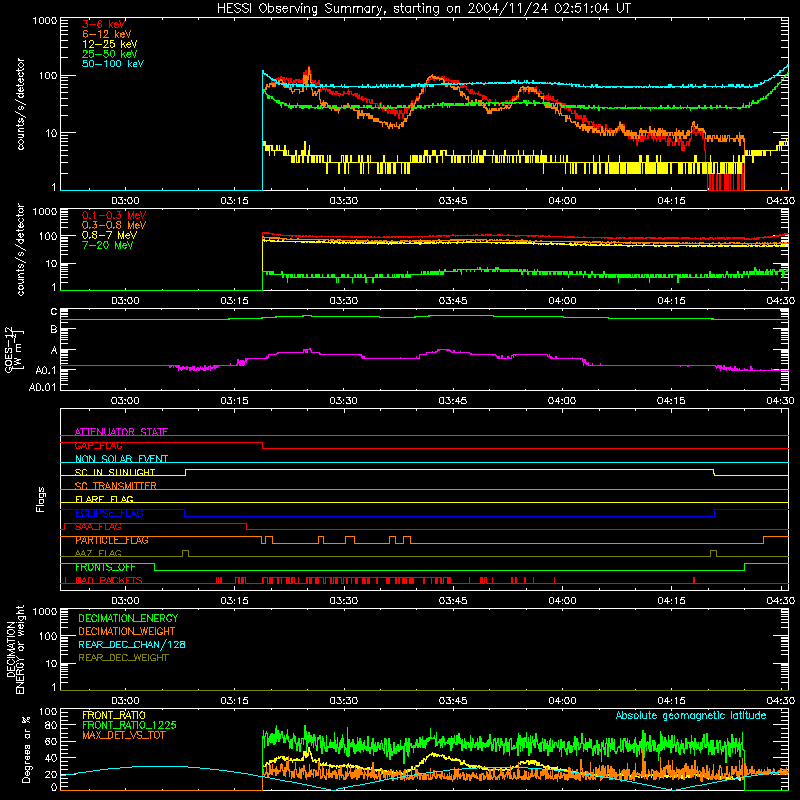Select the 50-100 keV legend label

[x=113, y=64]
